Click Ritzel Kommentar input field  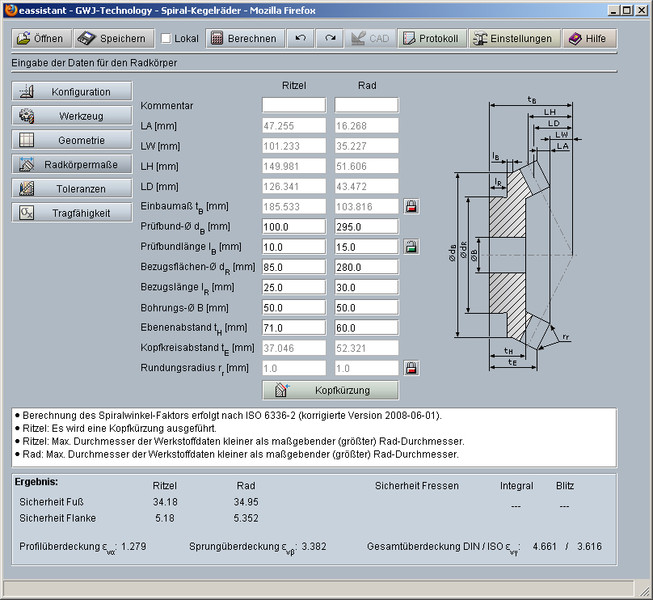click(294, 105)
